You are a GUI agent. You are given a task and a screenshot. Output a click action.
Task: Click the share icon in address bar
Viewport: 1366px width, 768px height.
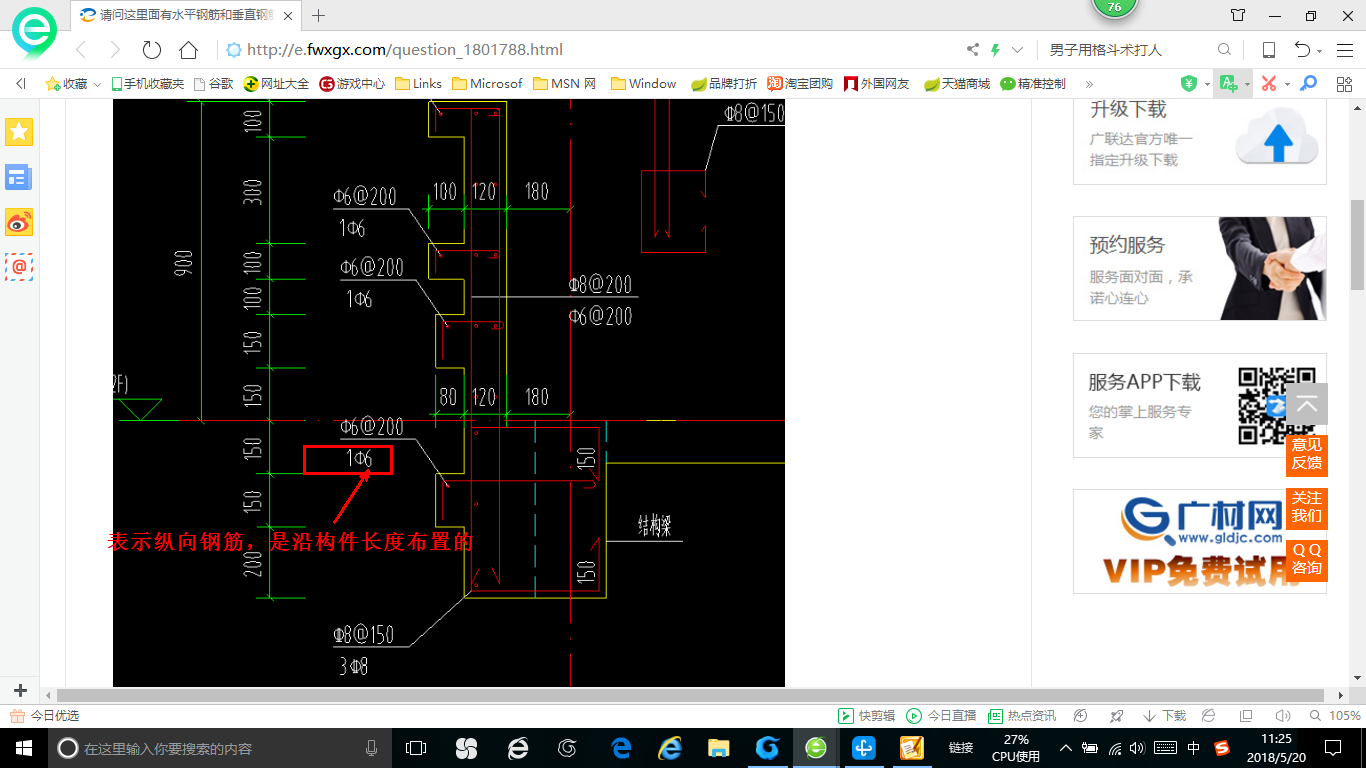973,50
